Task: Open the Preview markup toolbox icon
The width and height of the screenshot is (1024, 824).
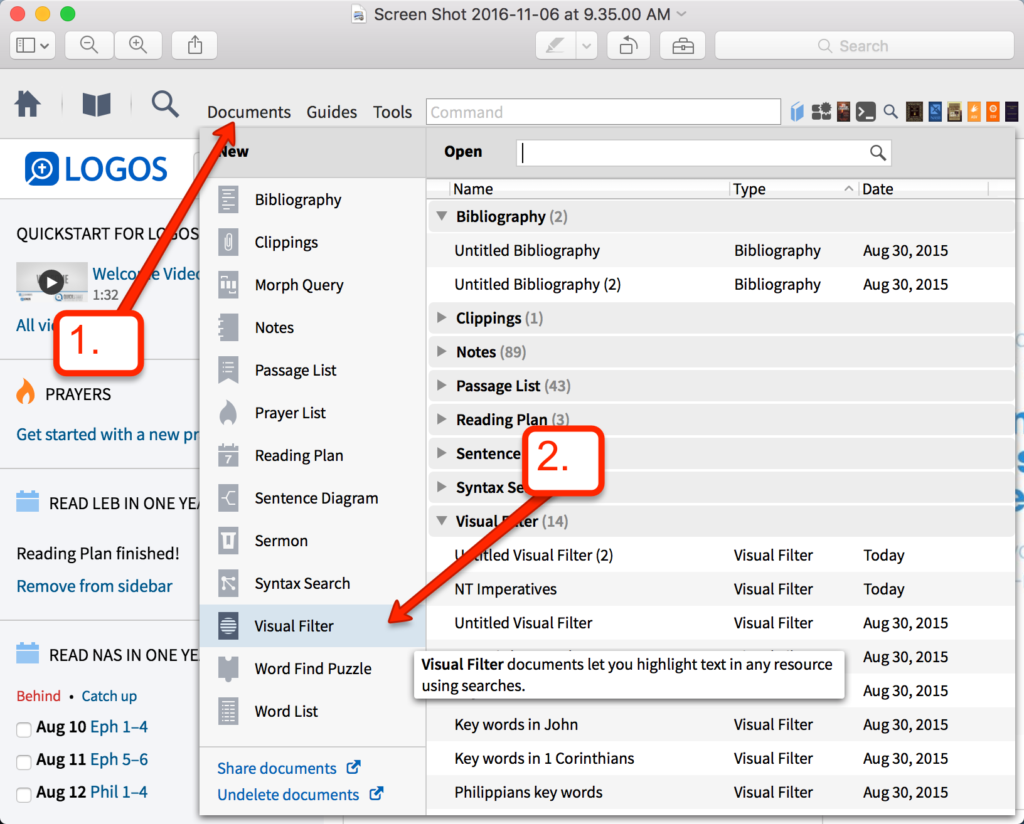Action: [683, 45]
